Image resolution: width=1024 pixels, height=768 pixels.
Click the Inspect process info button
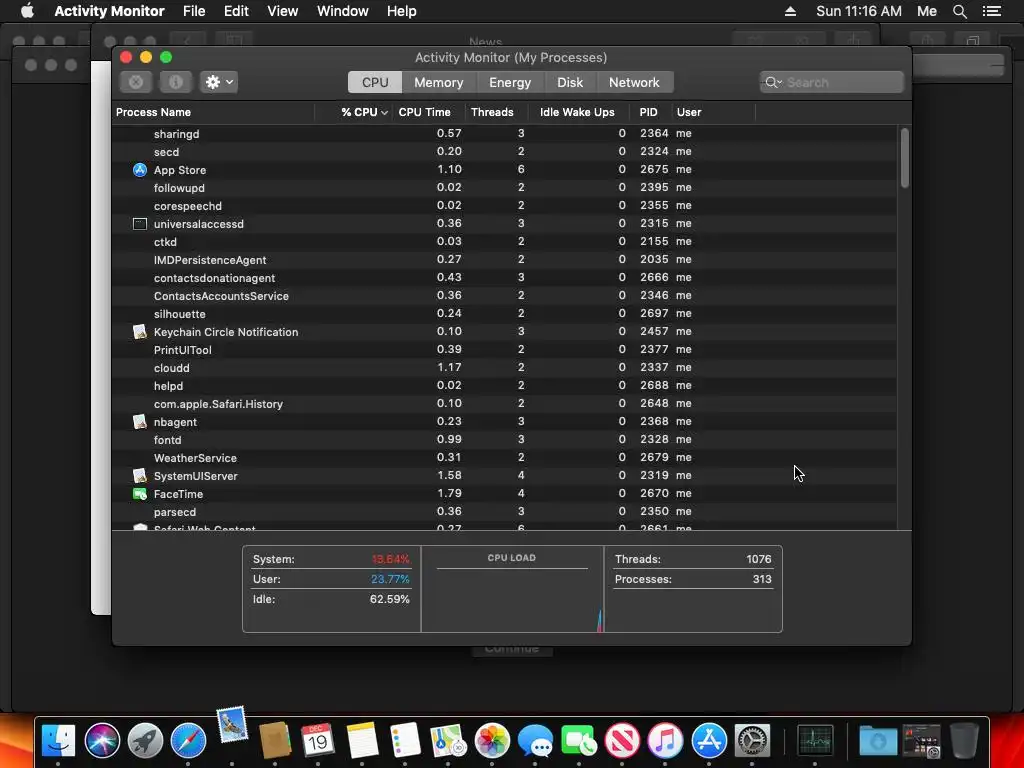(176, 82)
